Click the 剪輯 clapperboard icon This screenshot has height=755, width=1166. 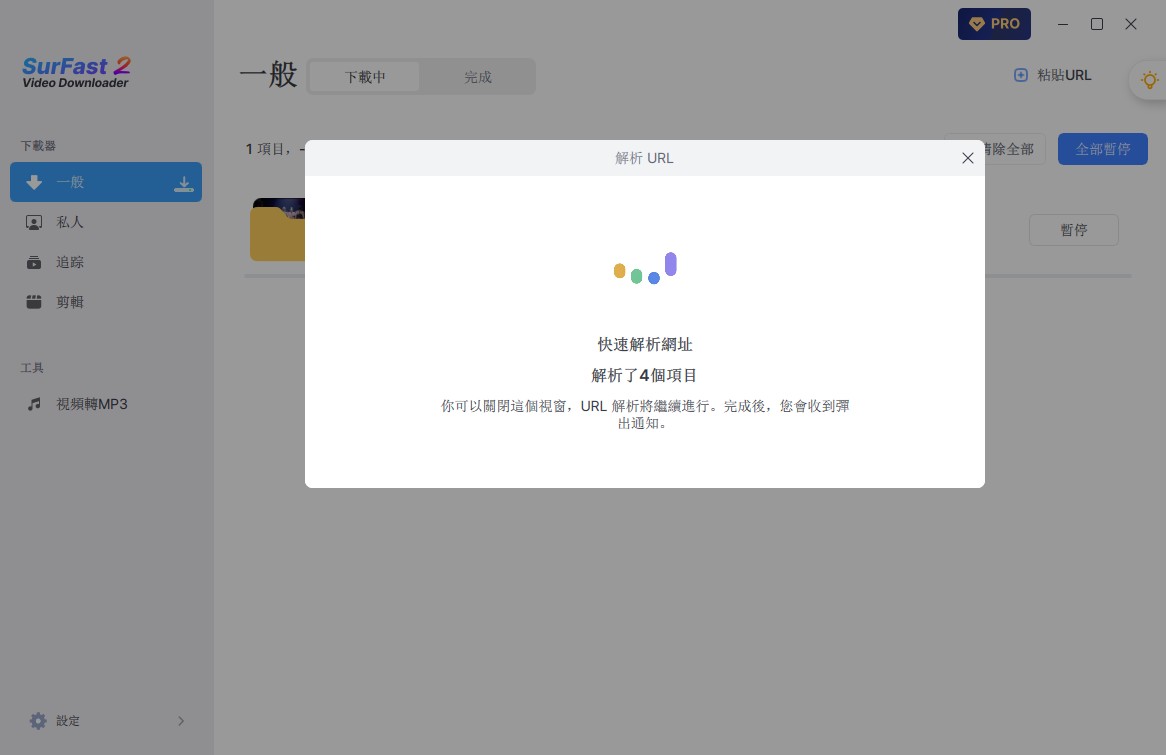coord(34,302)
